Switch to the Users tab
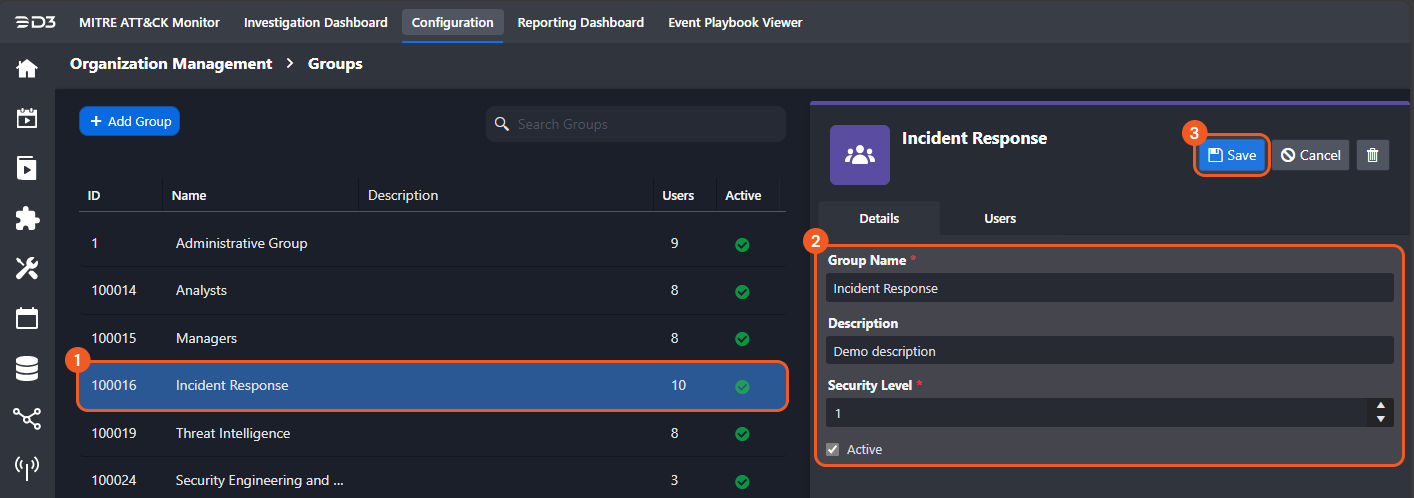The height and width of the screenshot is (498, 1414). 999,218
